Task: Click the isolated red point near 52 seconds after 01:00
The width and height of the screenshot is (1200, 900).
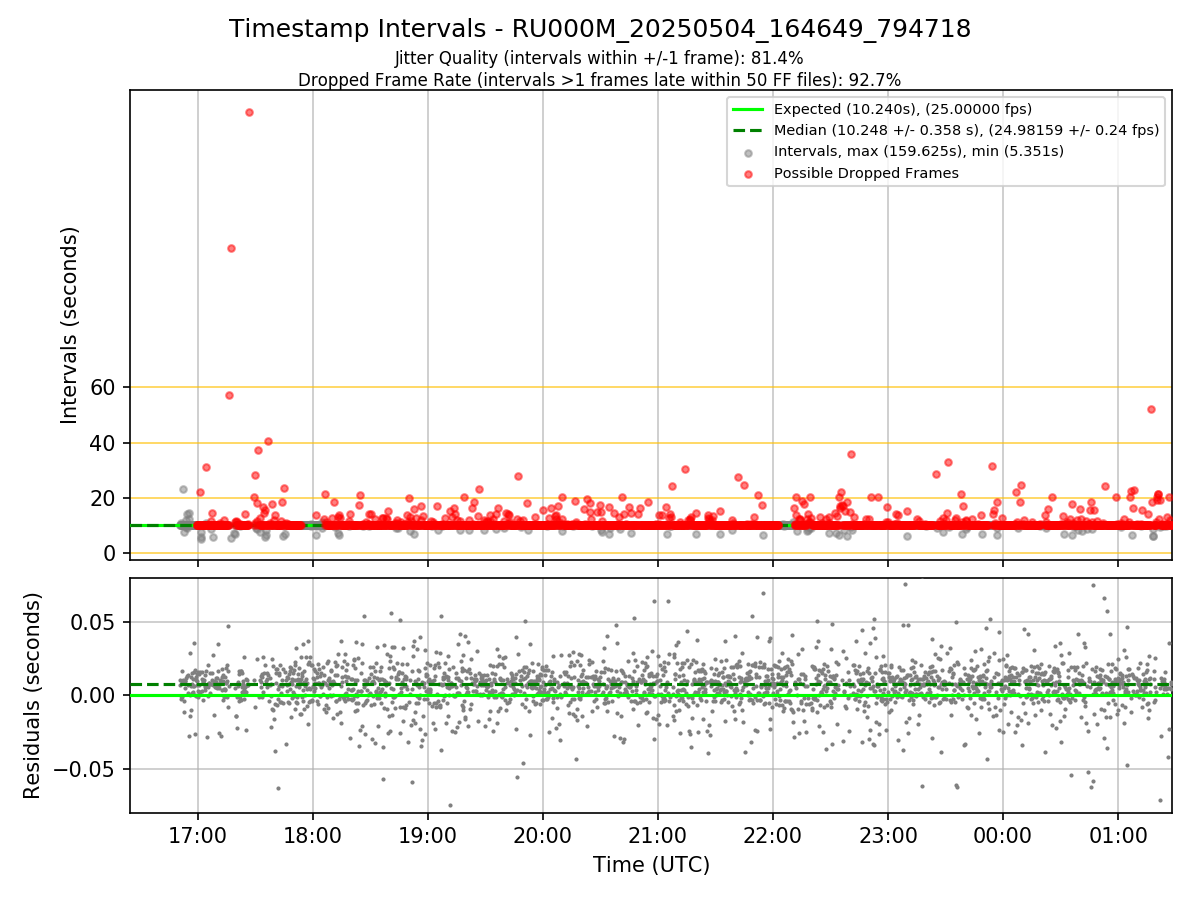Action: click(1151, 409)
